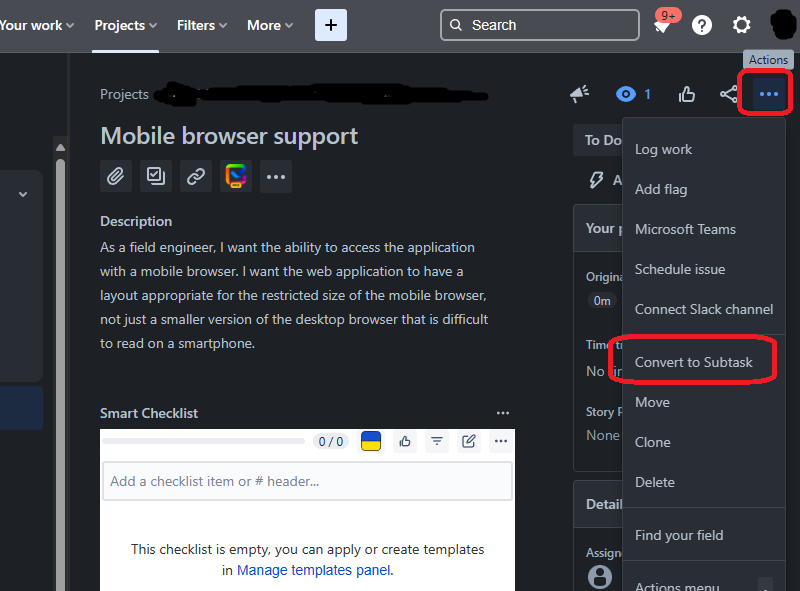This screenshot has height=591, width=800.
Task: Open the Settings gear icon
Action: (x=741, y=25)
